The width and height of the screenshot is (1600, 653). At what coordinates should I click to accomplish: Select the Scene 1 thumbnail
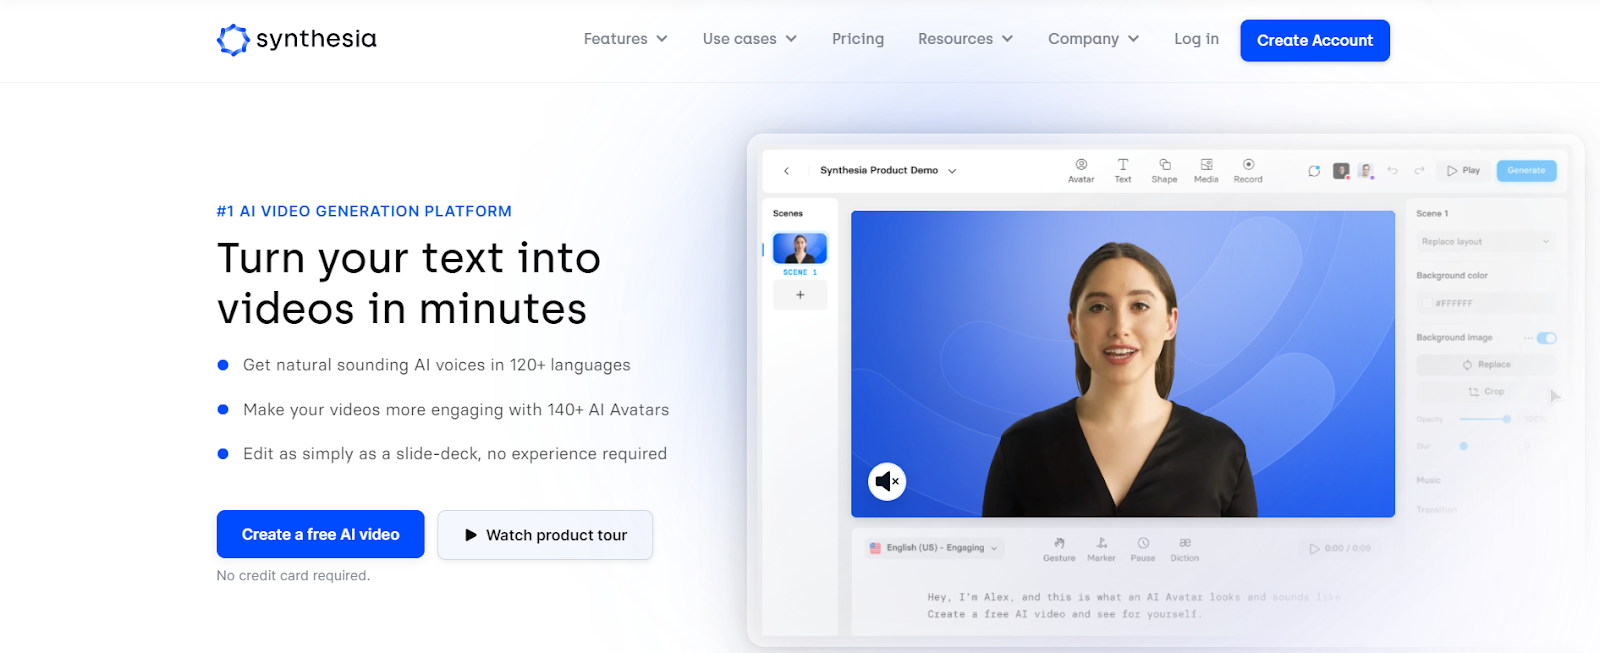click(800, 248)
